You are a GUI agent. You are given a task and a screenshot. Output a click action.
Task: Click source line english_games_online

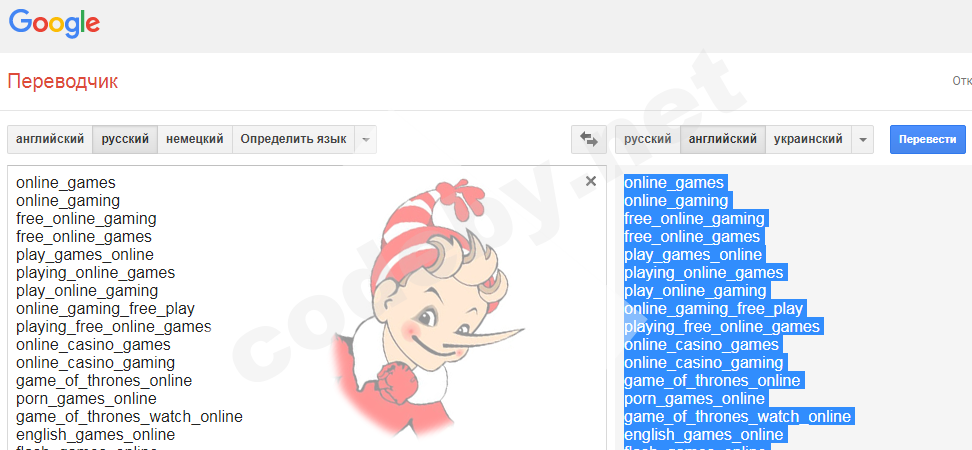(x=95, y=435)
